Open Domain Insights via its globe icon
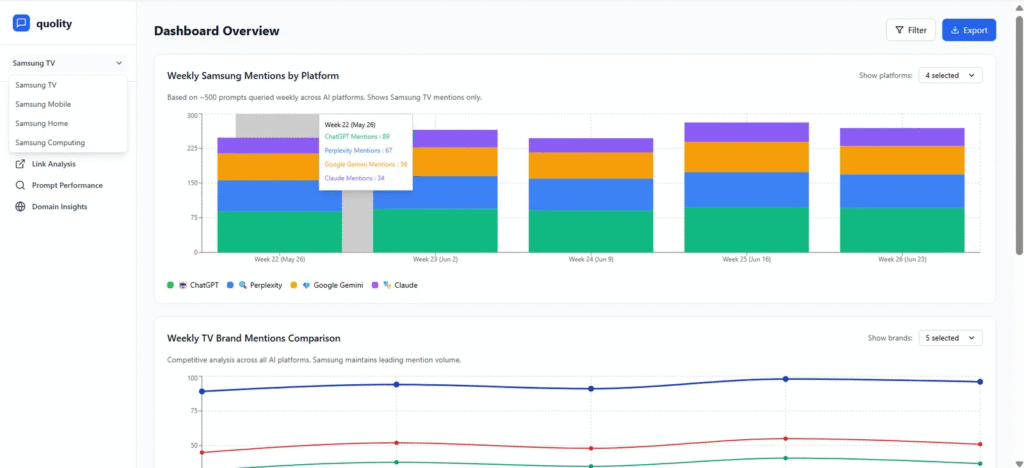Screen dimensions: 1024x468 [x=20, y=207]
